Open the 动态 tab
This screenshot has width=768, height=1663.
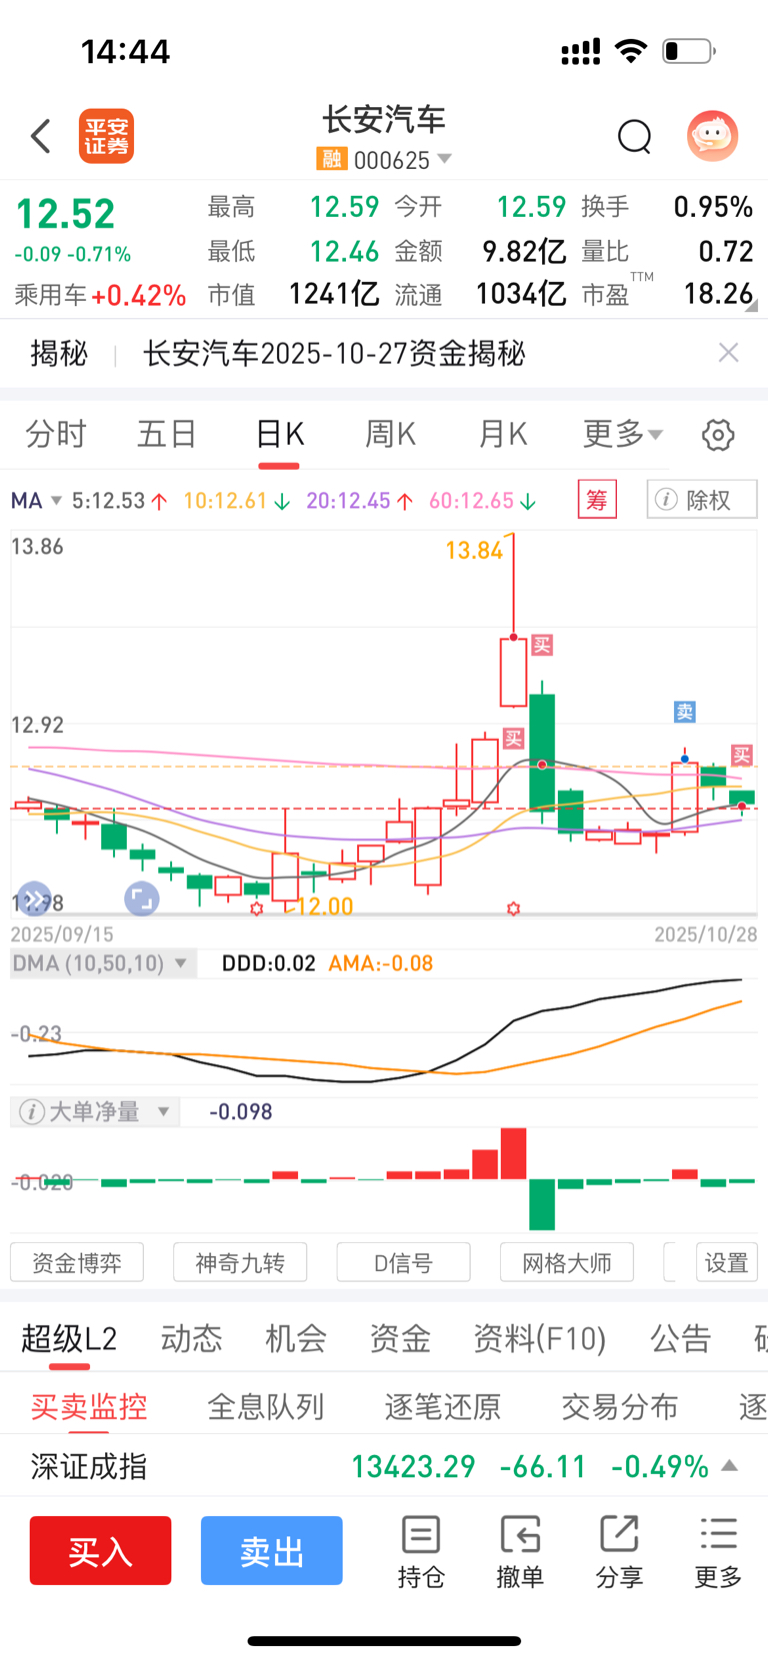pos(191,1338)
